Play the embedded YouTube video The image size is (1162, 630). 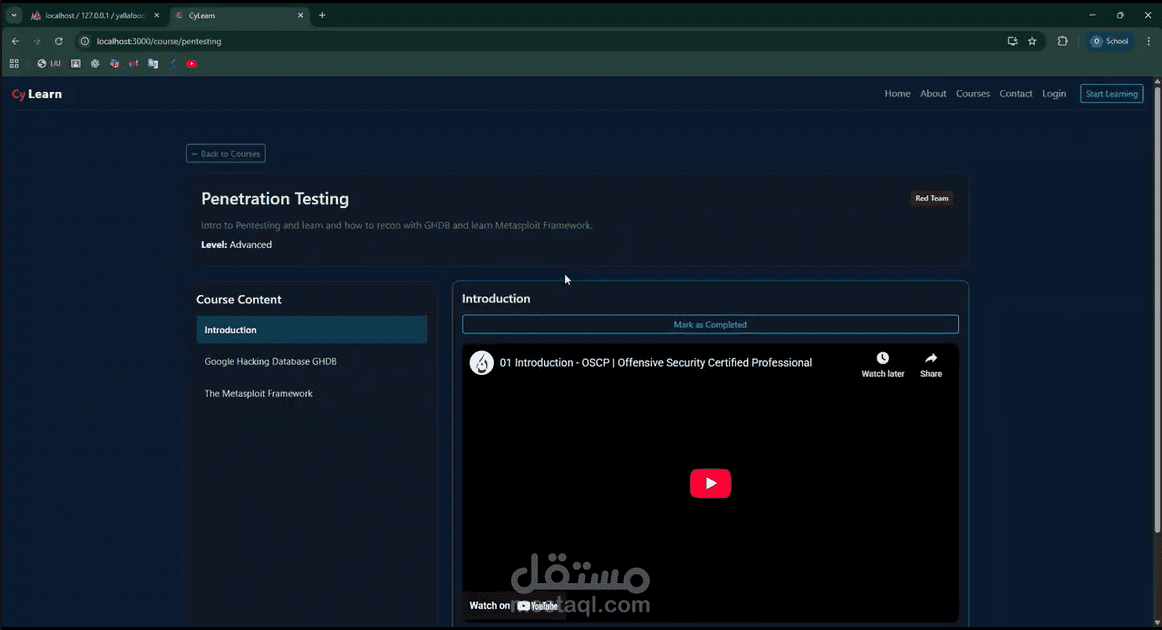[x=710, y=483]
